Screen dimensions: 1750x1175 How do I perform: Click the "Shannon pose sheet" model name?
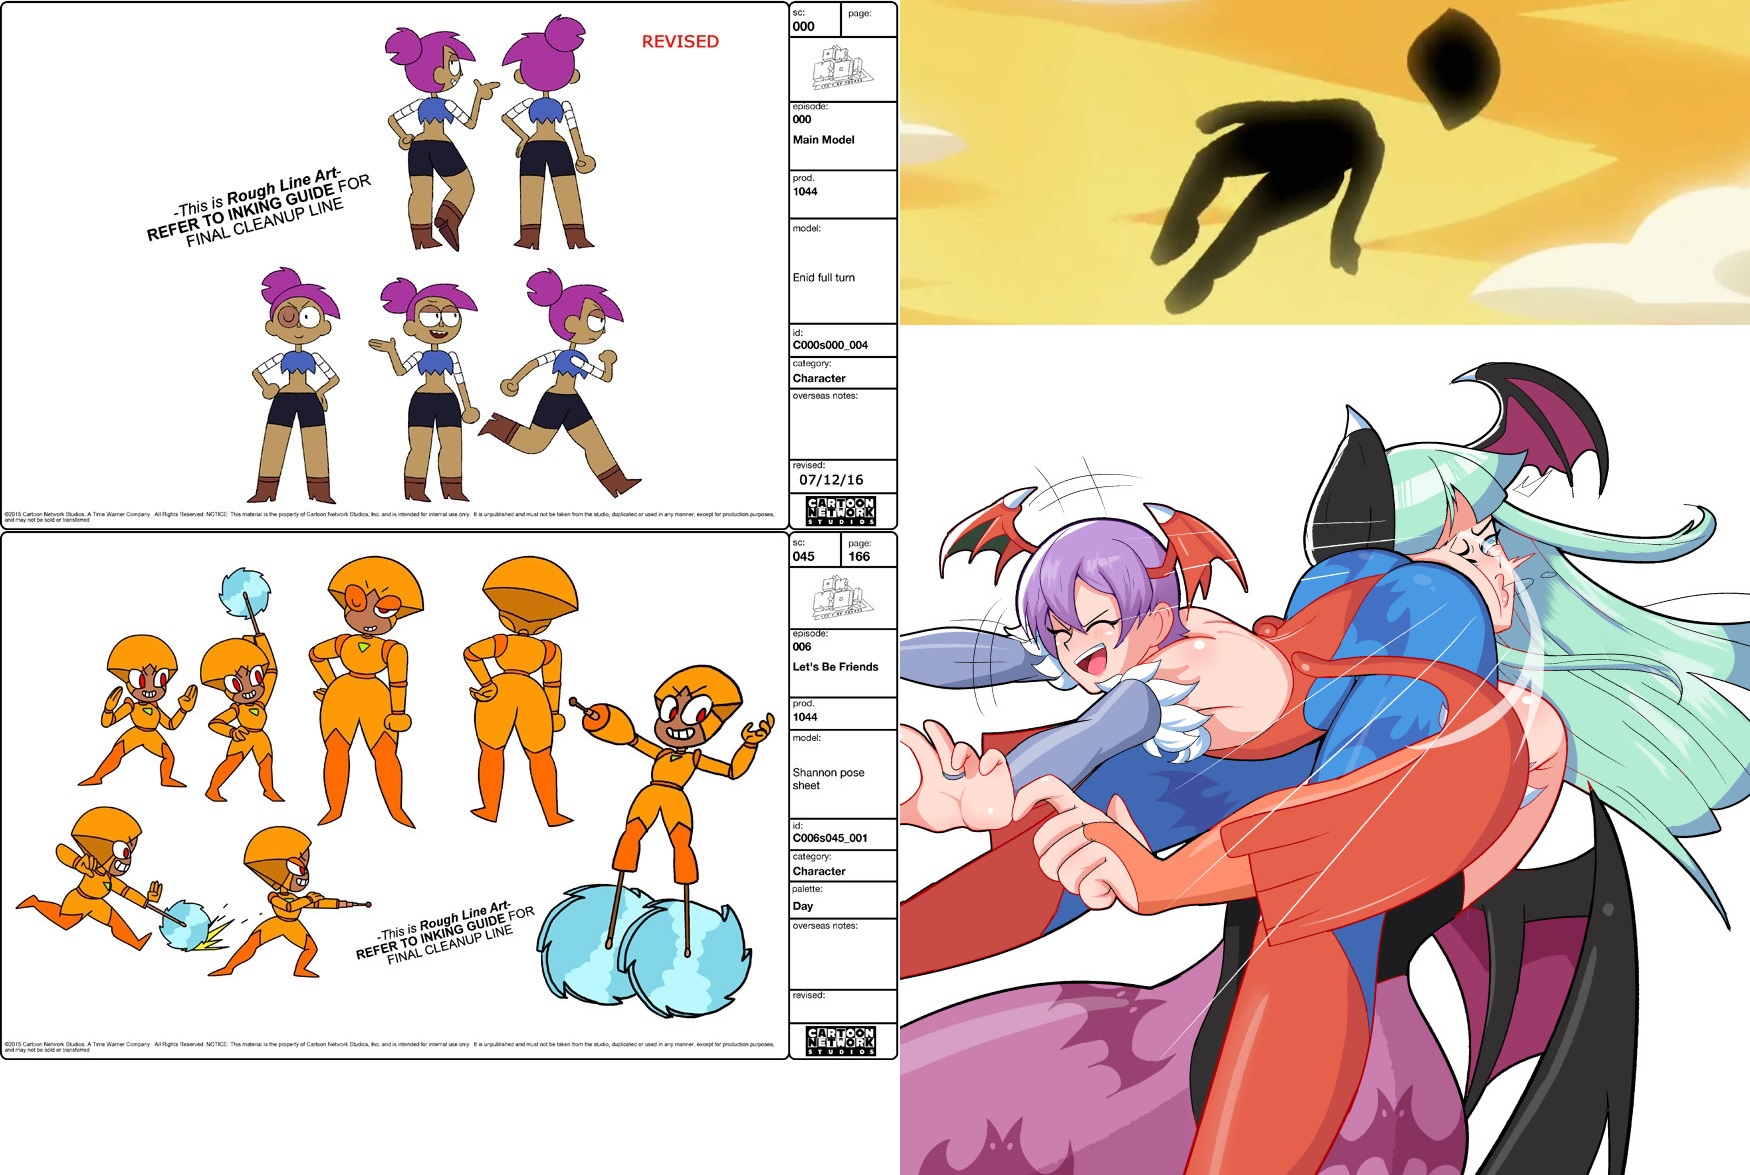point(828,779)
